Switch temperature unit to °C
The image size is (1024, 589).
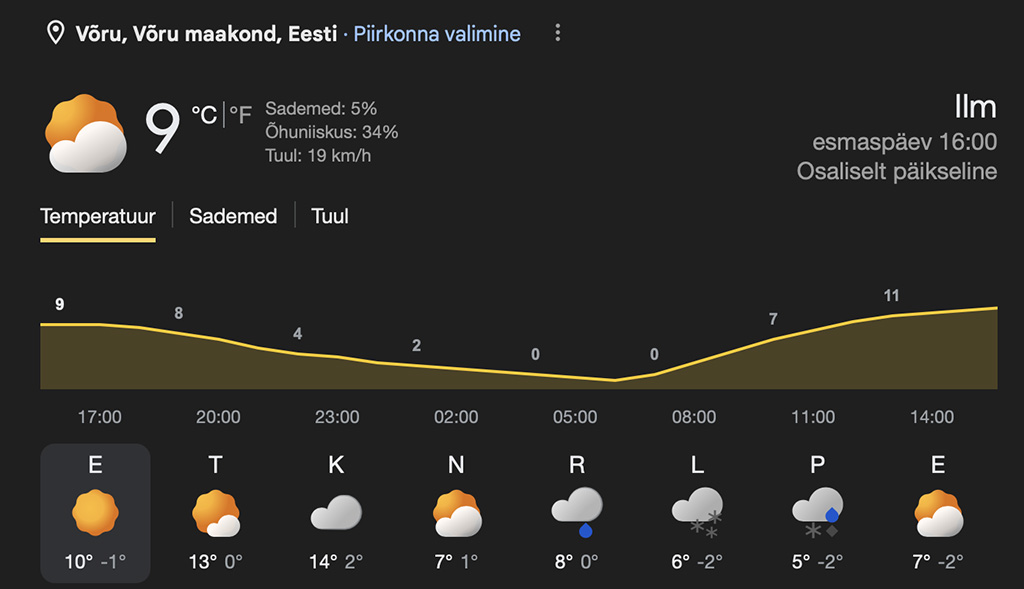(204, 115)
